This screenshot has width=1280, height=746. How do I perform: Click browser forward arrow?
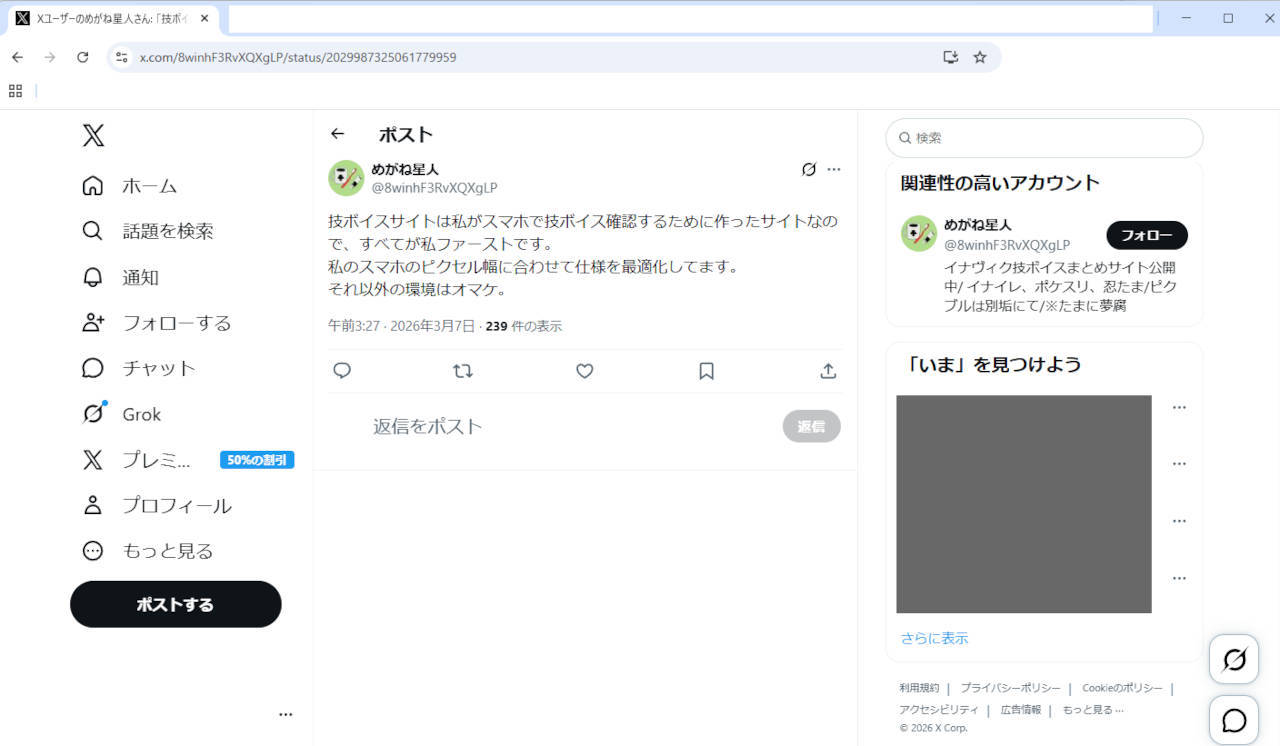pyautogui.click(x=50, y=57)
